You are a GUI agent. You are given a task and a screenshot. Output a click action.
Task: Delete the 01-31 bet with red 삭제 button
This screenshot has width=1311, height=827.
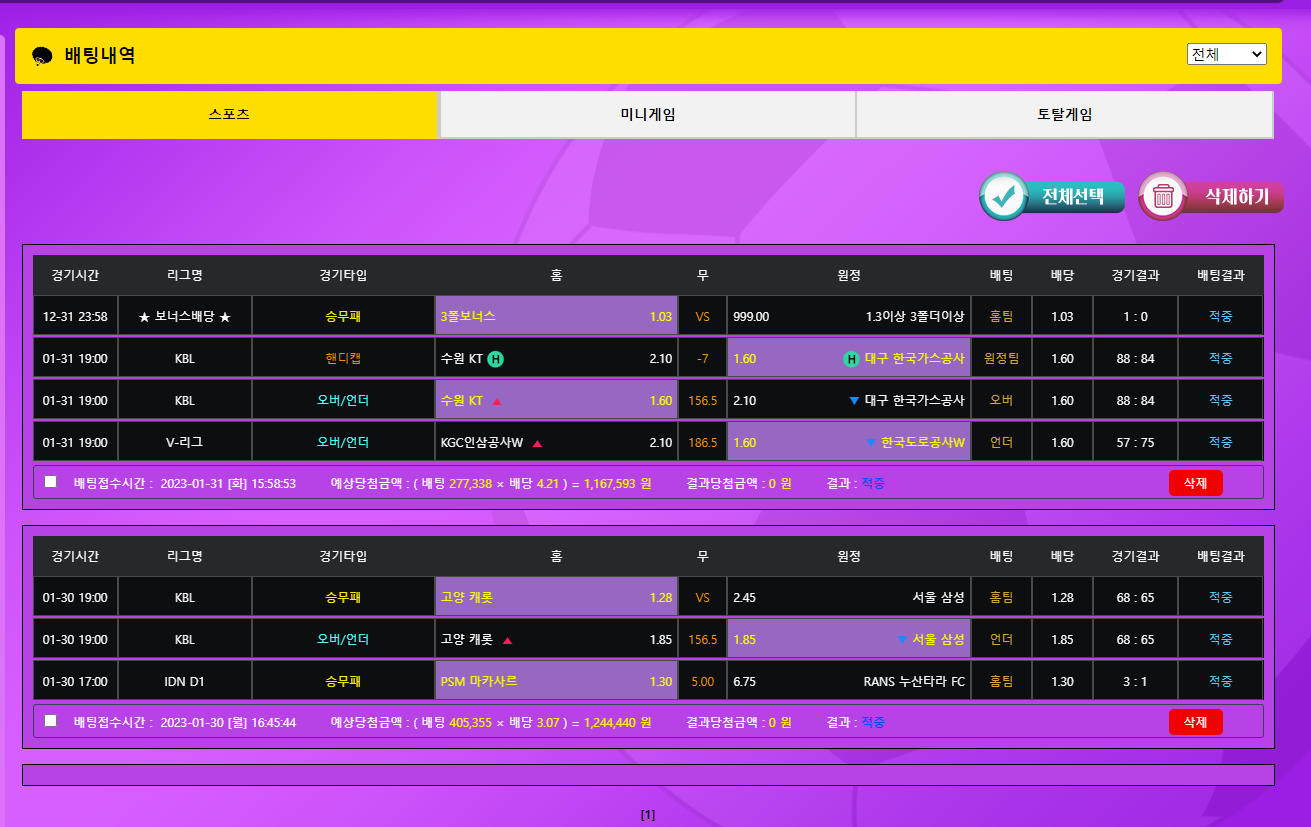coord(1195,483)
